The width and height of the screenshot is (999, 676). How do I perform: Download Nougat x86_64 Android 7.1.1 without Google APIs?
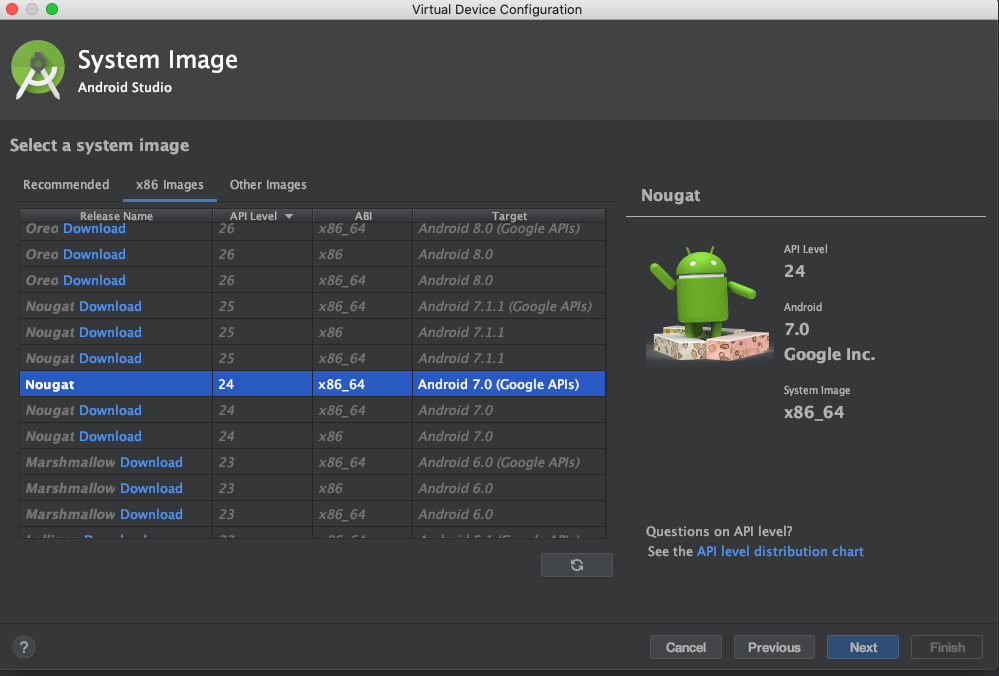(x=110, y=359)
